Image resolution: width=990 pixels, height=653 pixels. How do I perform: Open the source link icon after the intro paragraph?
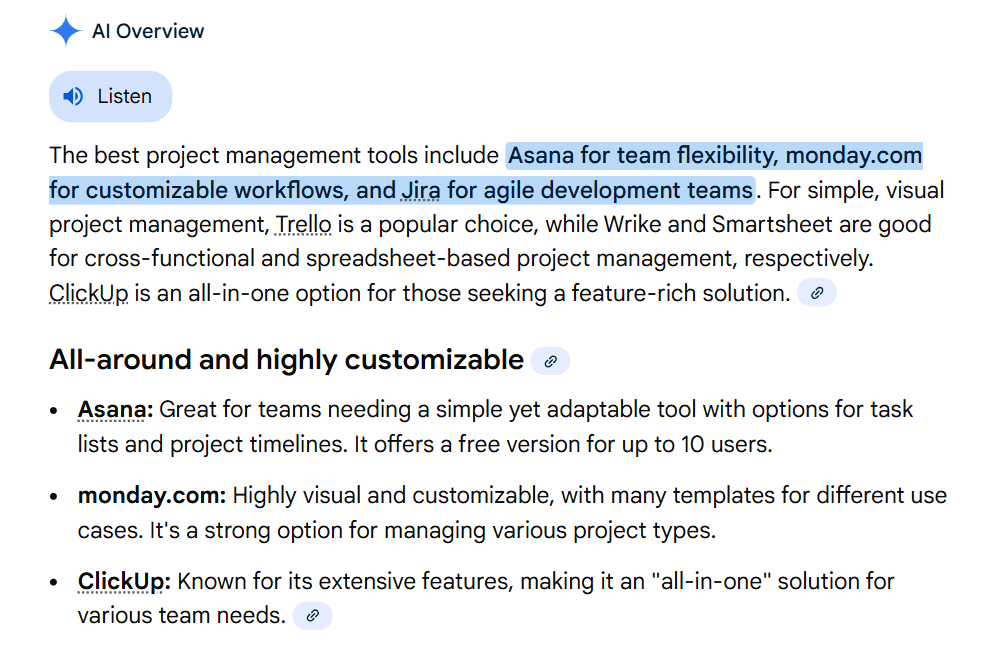[x=817, y=293]
